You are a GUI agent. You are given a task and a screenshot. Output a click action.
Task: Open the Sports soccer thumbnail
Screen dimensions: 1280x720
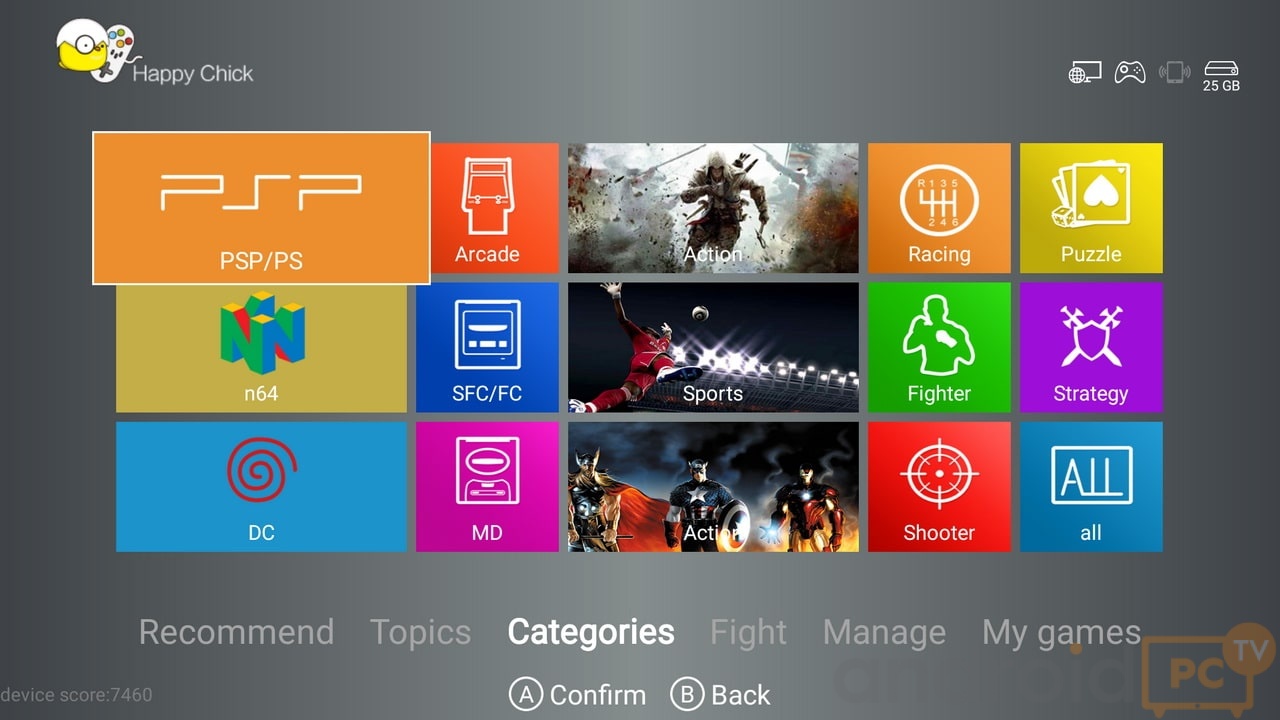[x=713, y=347]
